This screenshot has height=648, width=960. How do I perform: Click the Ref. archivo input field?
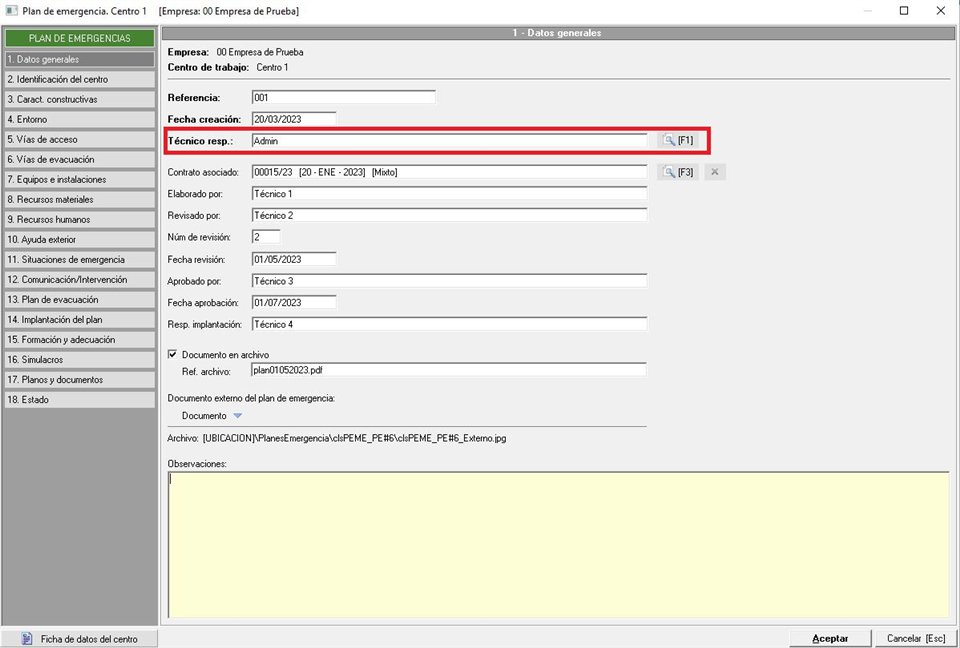(x=448, y=370)
